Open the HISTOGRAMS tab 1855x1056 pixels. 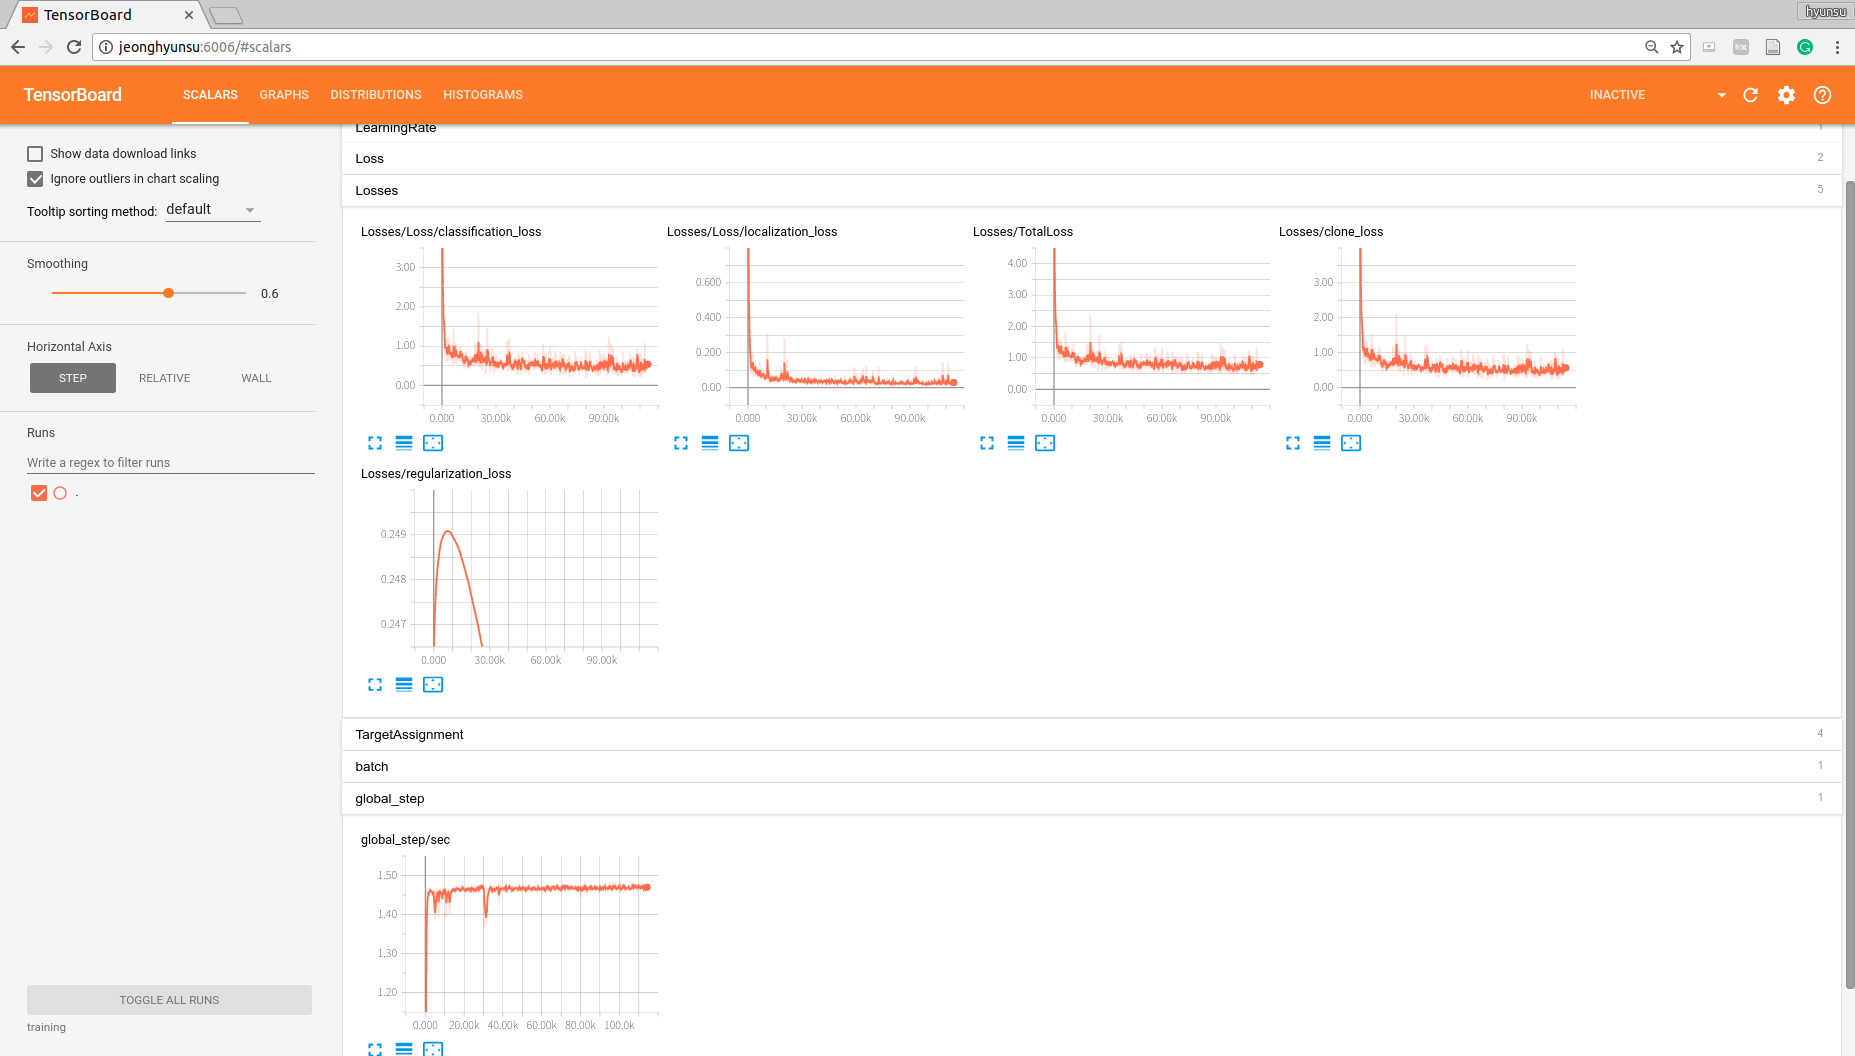pos(483,94)
